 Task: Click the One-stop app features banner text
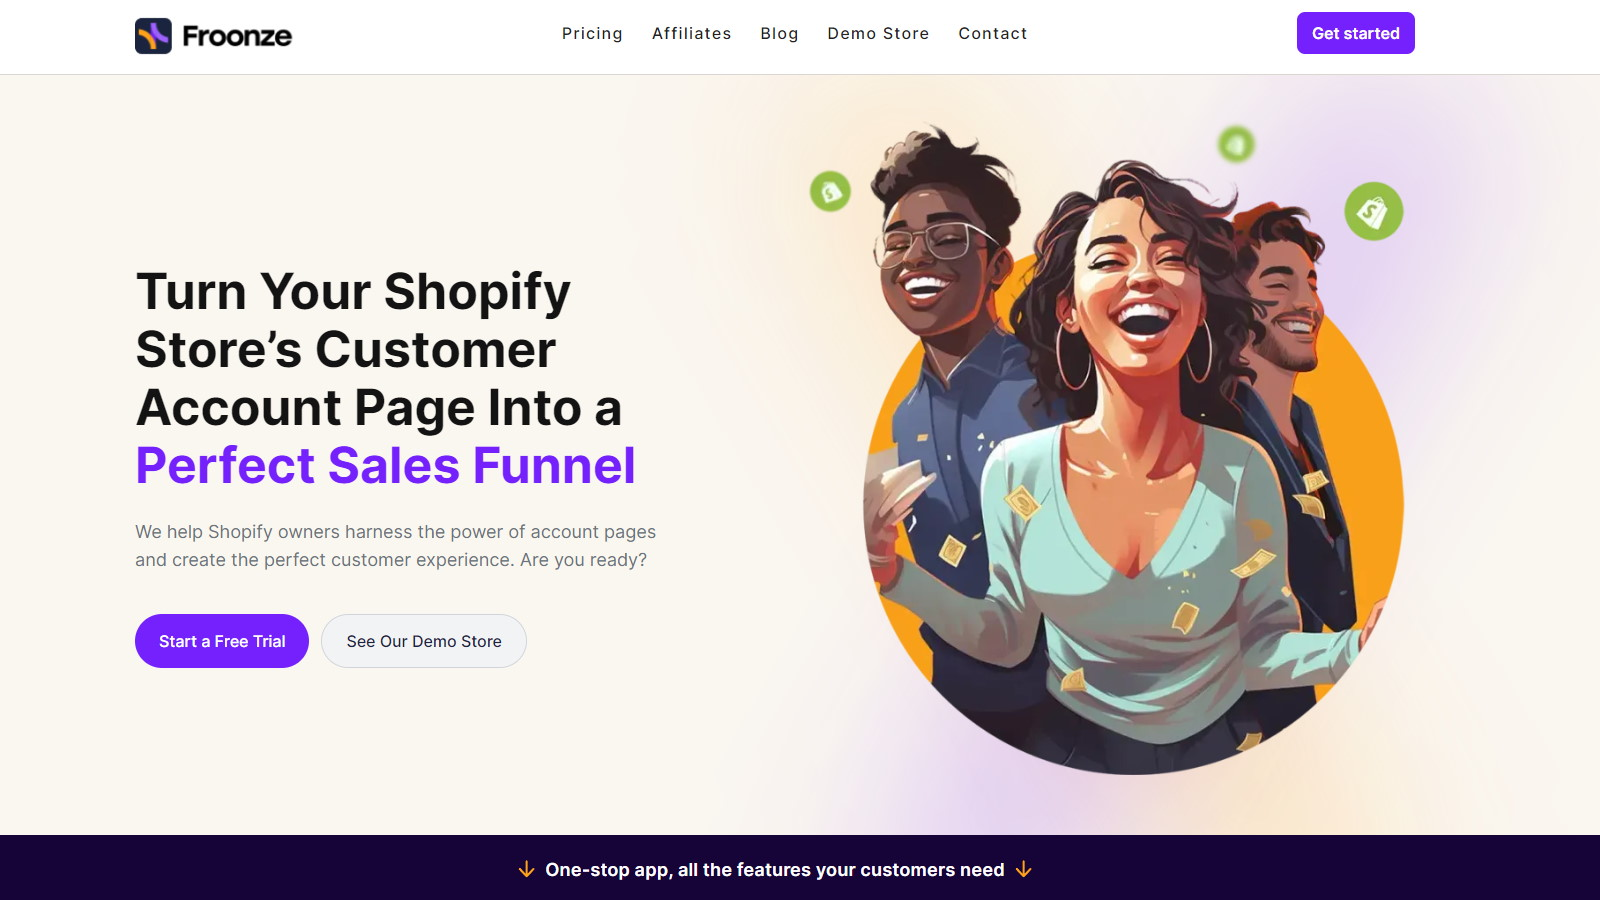(x=775, y=870)
